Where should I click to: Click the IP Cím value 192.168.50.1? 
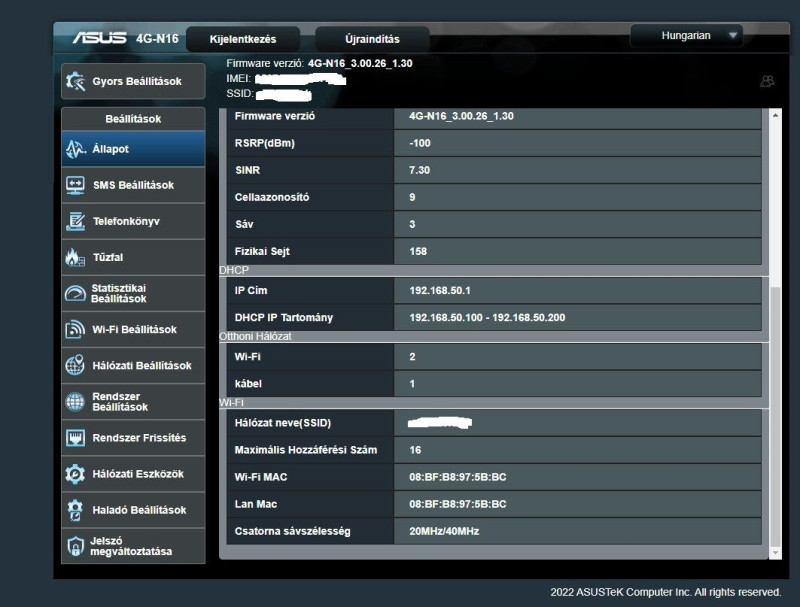click(x=440, y=291)
